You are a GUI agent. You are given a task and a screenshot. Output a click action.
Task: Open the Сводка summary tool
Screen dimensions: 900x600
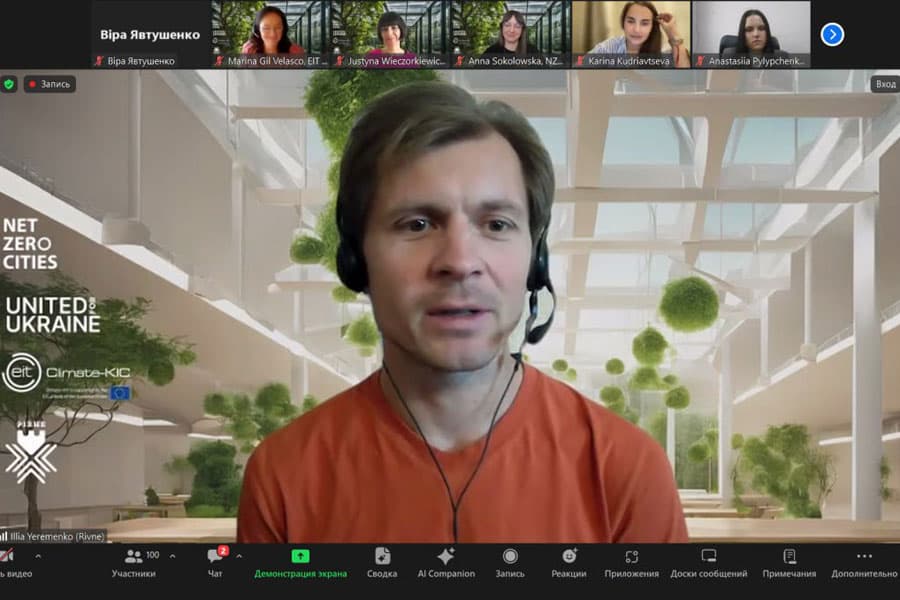point(382,563)
